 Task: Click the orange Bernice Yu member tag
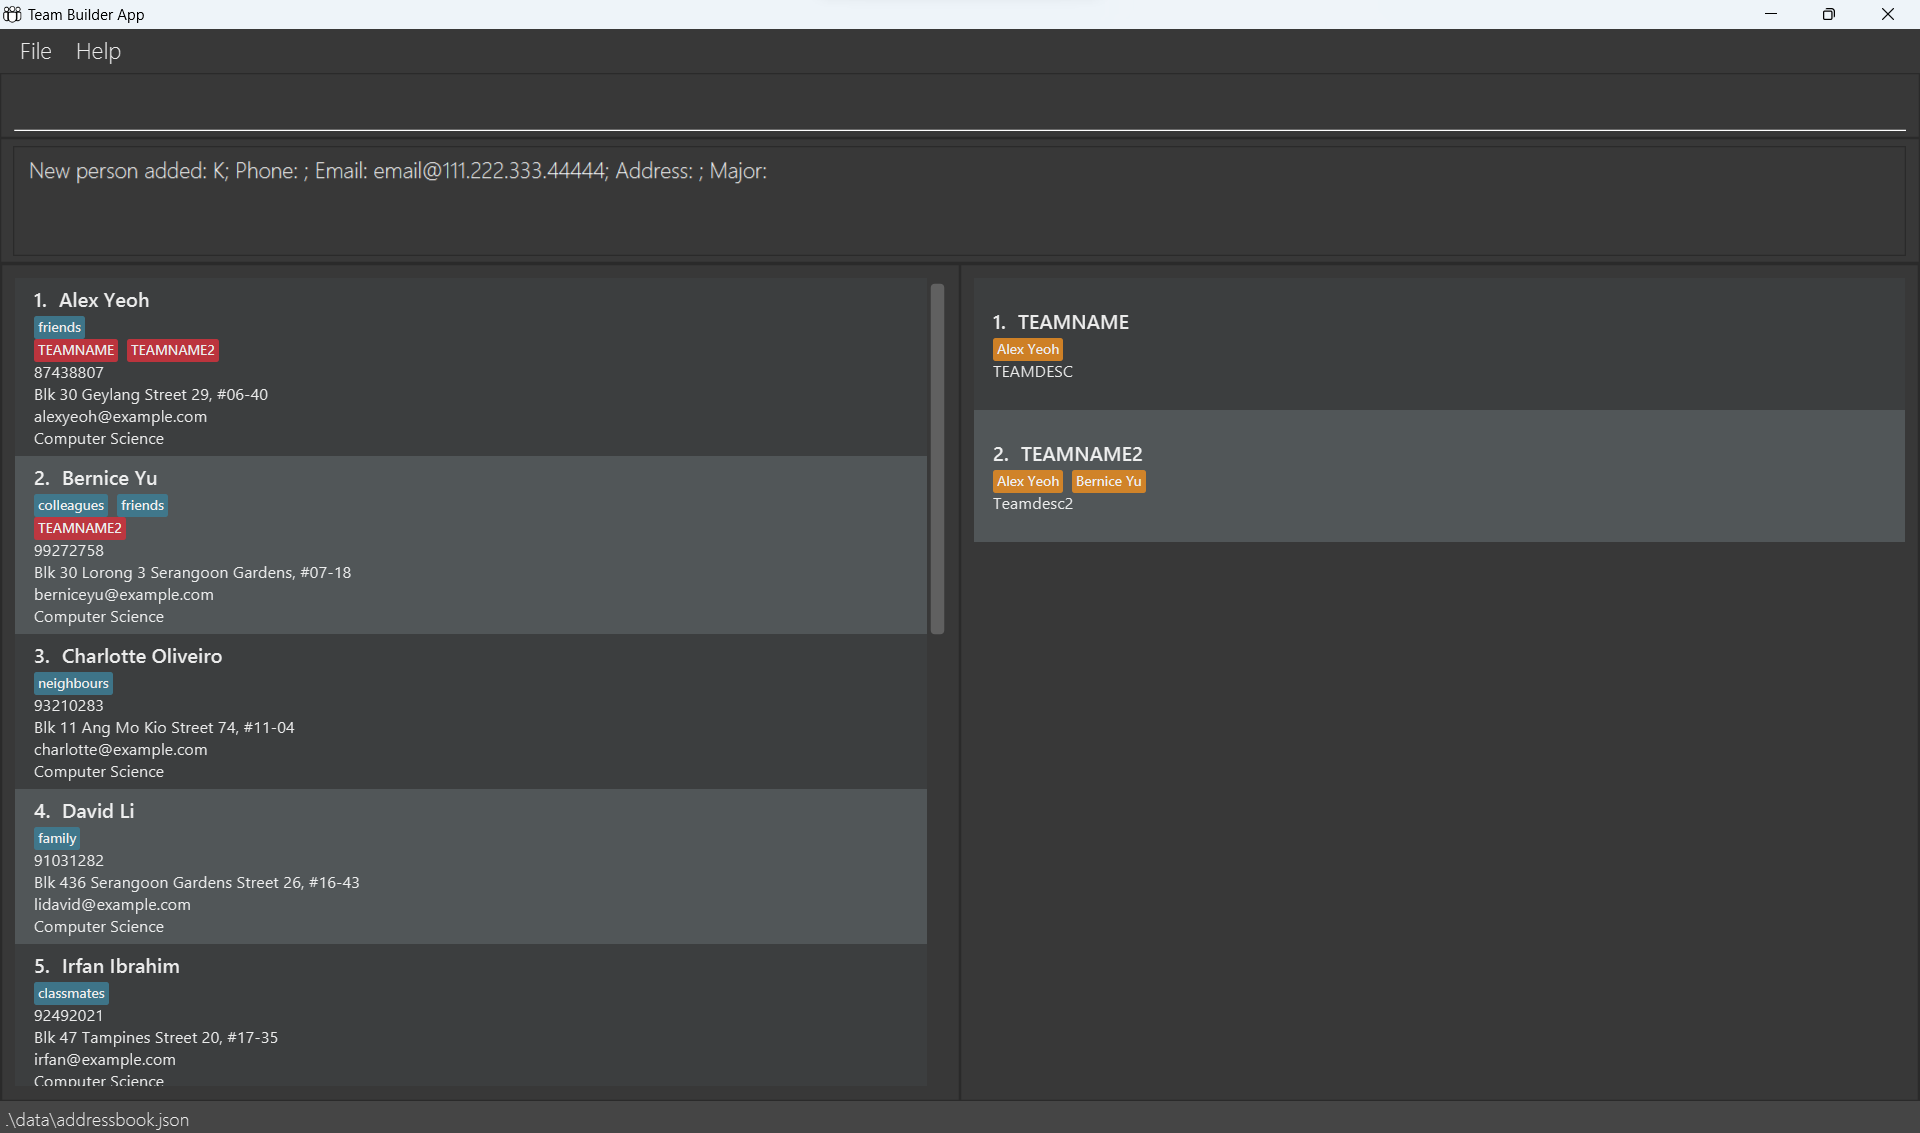tap(1108, 481)
